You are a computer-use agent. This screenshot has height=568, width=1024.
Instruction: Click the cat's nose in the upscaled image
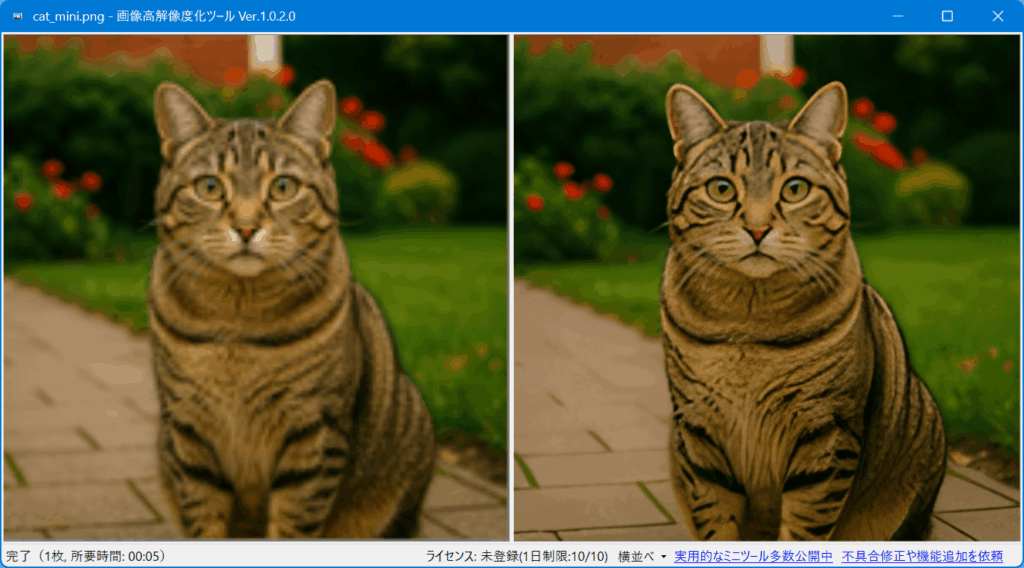[x=758, y=234]
